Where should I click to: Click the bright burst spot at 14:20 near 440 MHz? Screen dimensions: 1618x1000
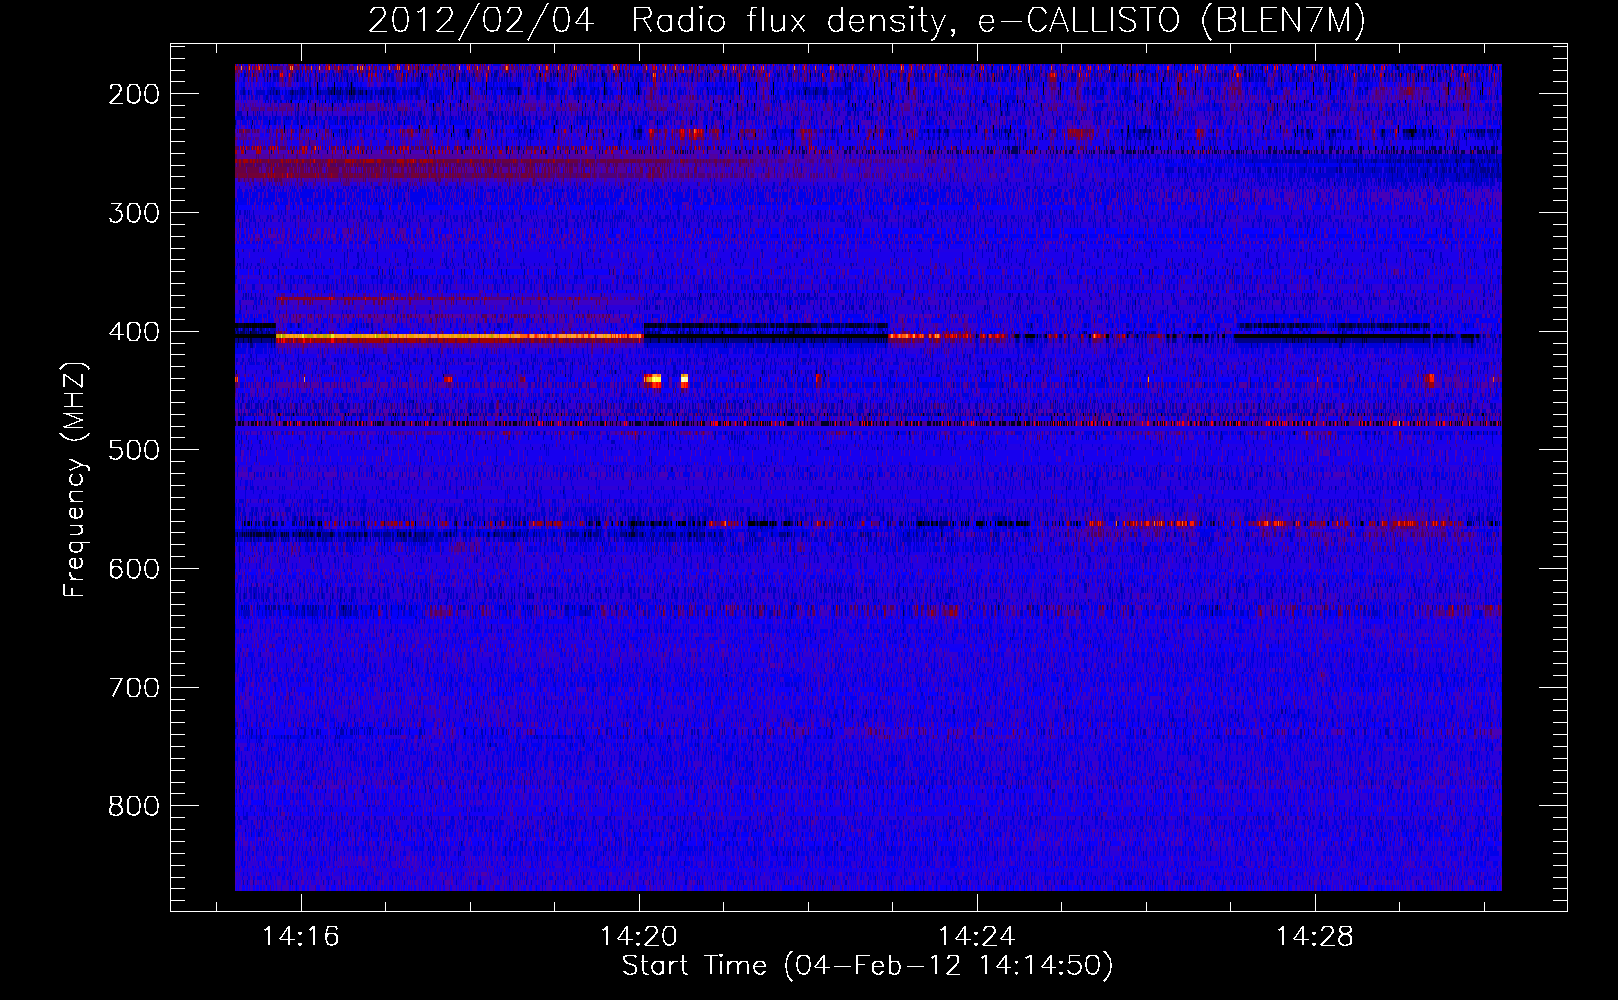click(x=652, y=380)
